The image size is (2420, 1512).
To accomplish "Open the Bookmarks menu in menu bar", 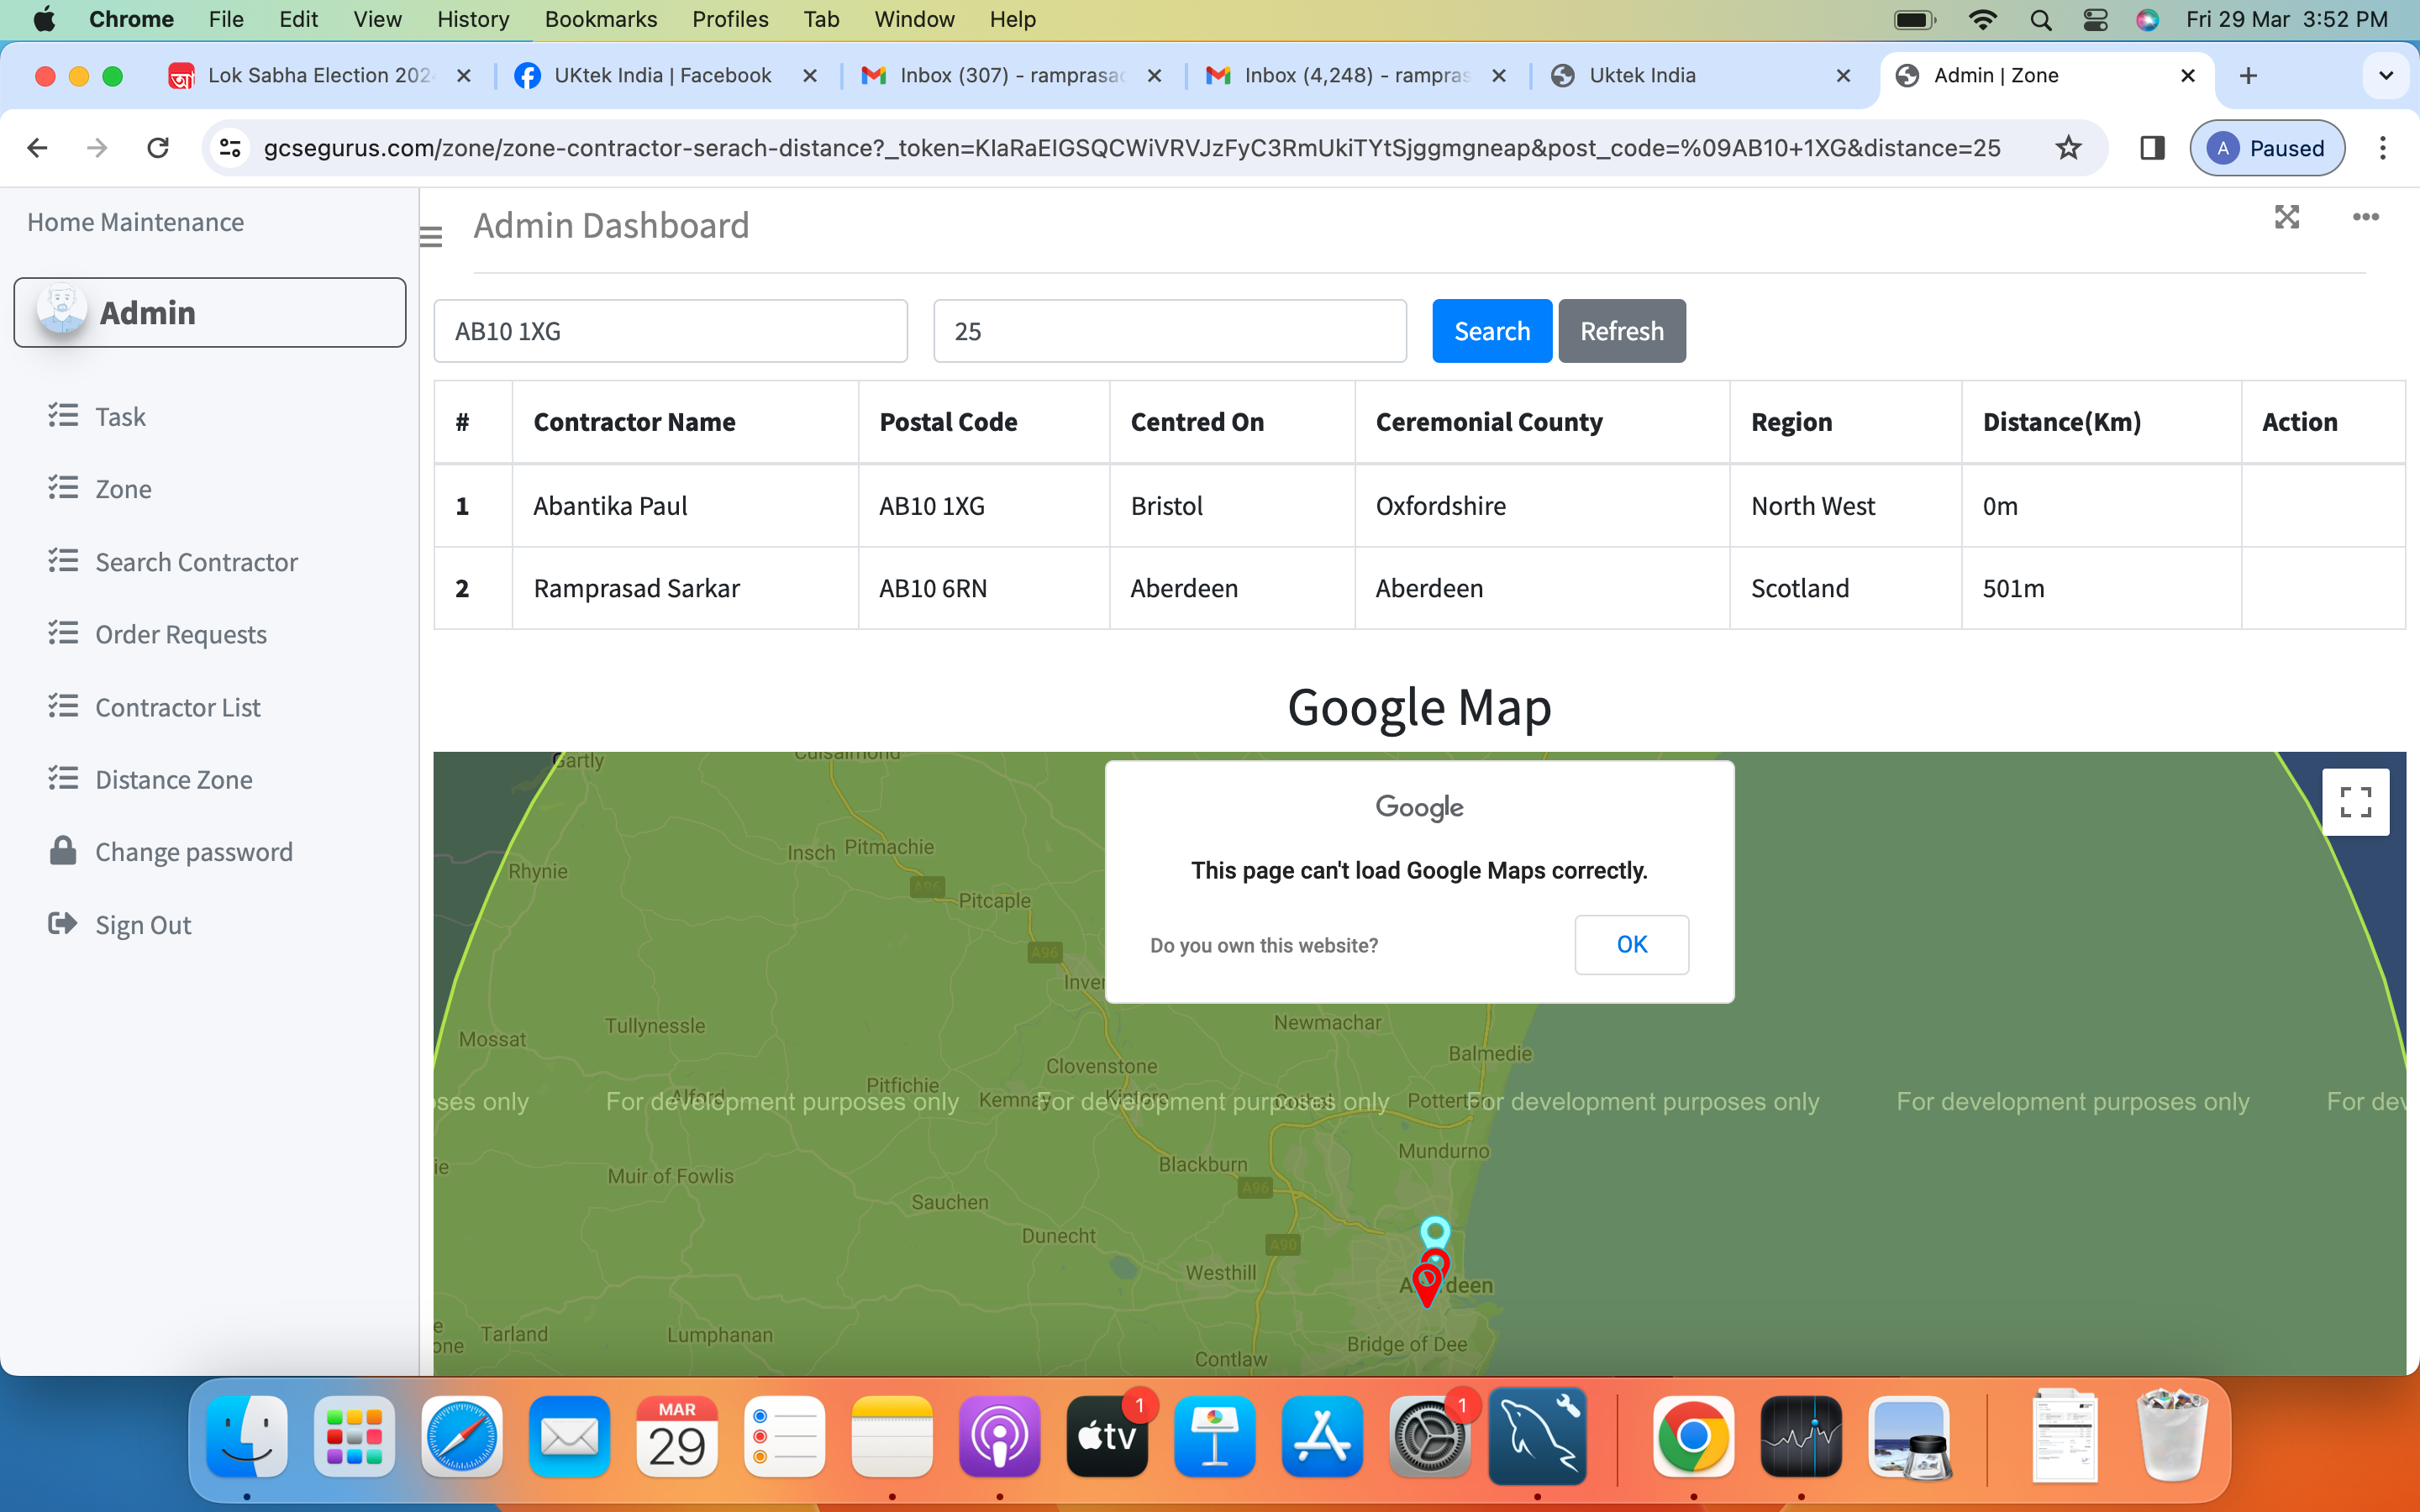I will 600,19.
